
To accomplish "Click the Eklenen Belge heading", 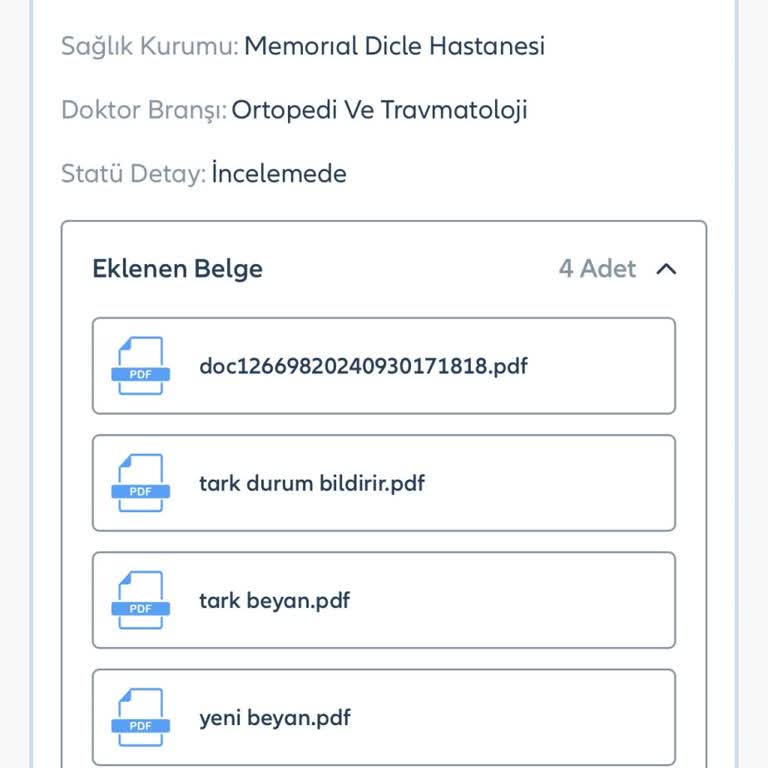I will coord(177,269).
